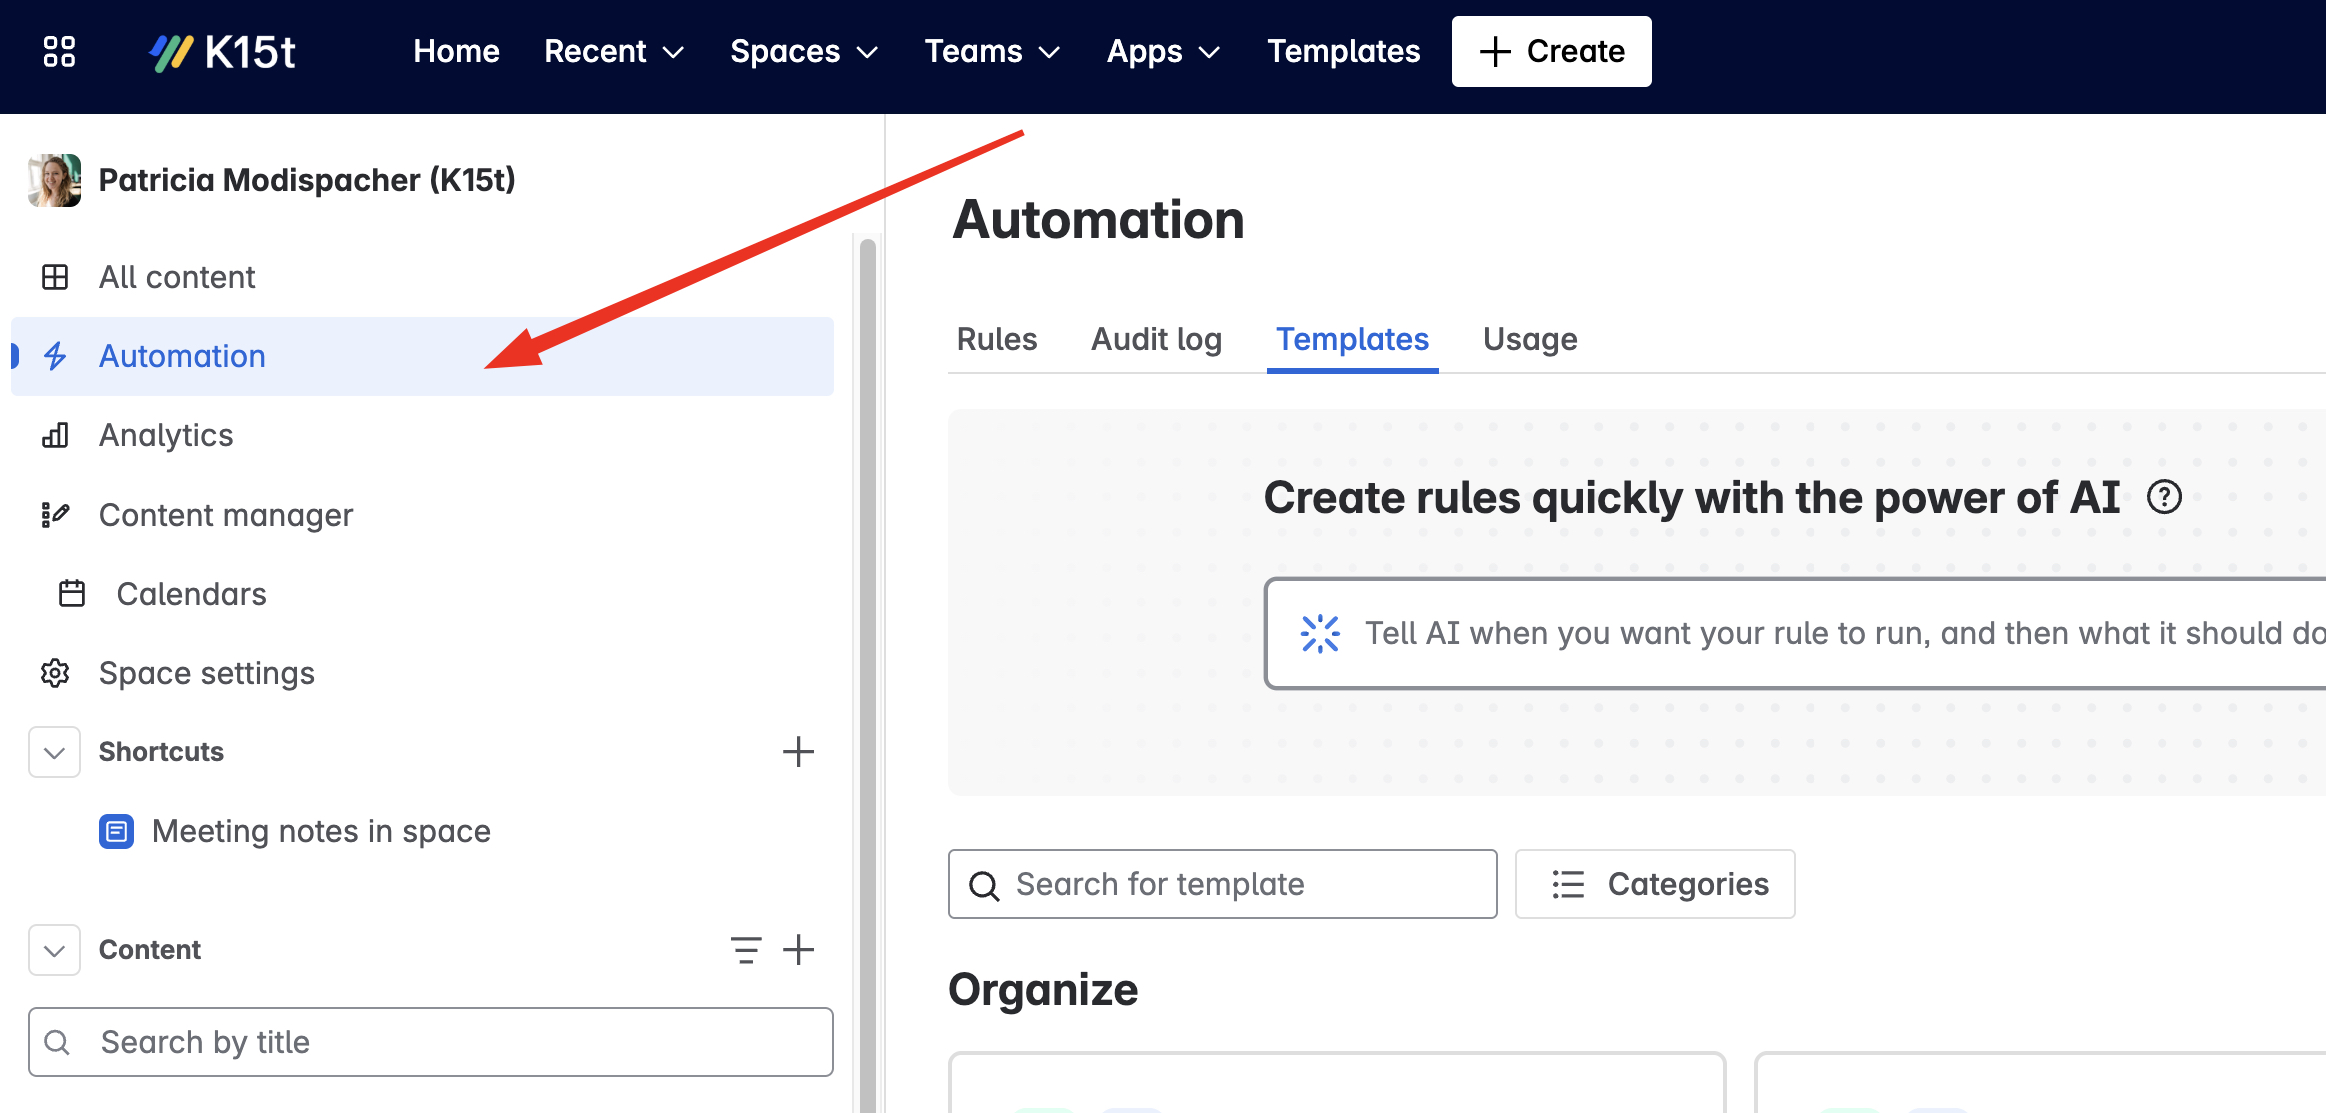Image resolution: width=2326 pixels, height=1113 pixels.
Task: Click the Content manager icon
Action: pos(55,515)
